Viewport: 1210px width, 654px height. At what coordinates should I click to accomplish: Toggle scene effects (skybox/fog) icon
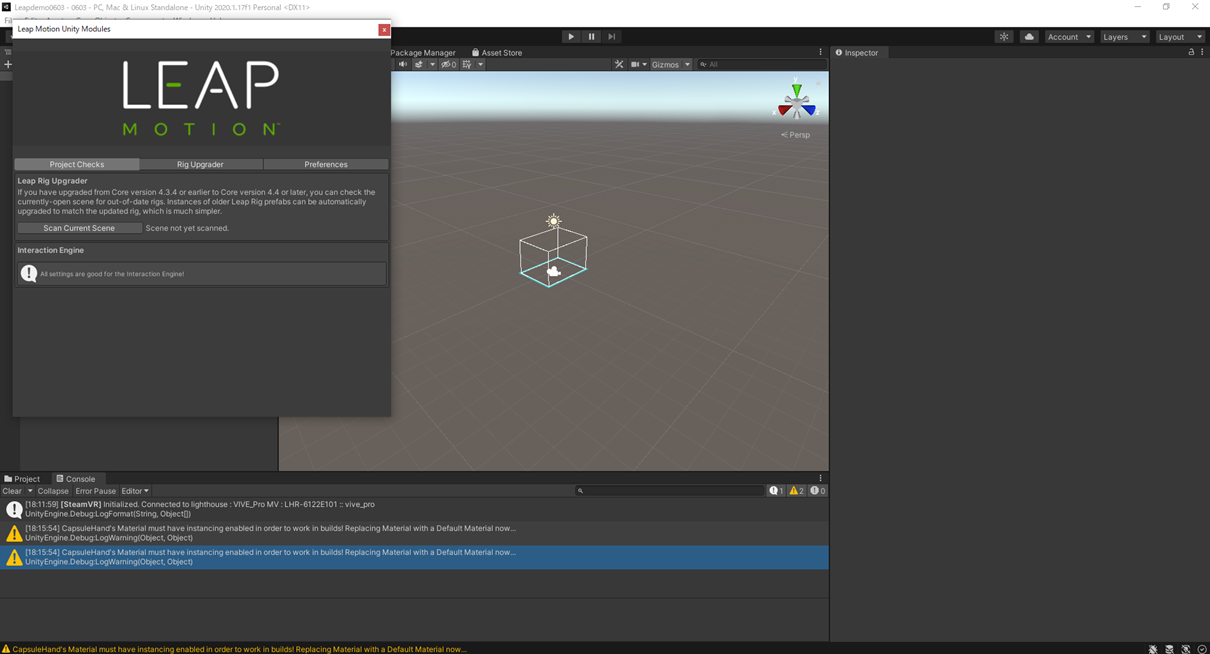click(x=419, y=64)
